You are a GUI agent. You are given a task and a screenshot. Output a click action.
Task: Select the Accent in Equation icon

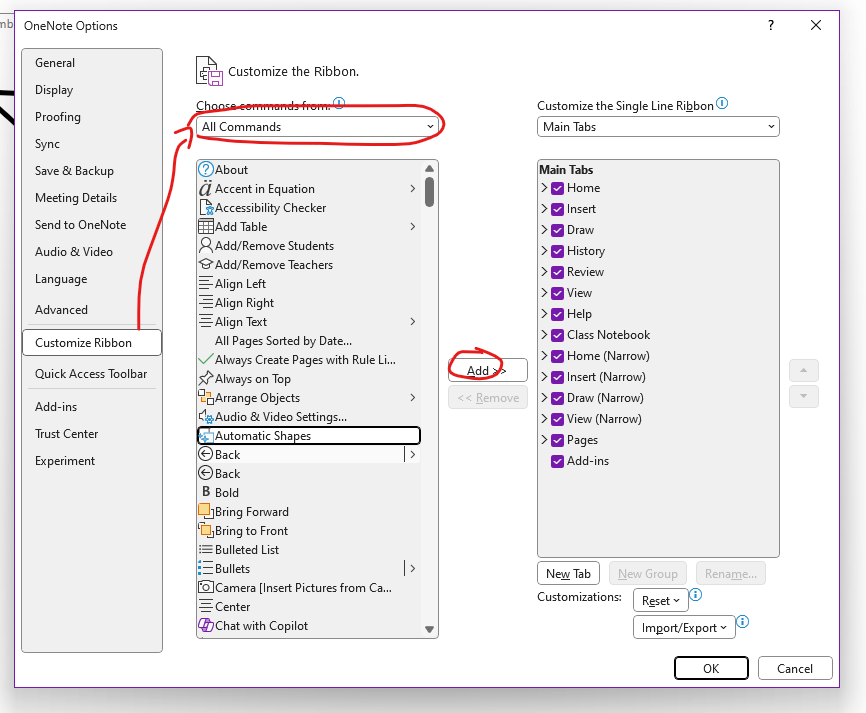[x=205, y=189]
